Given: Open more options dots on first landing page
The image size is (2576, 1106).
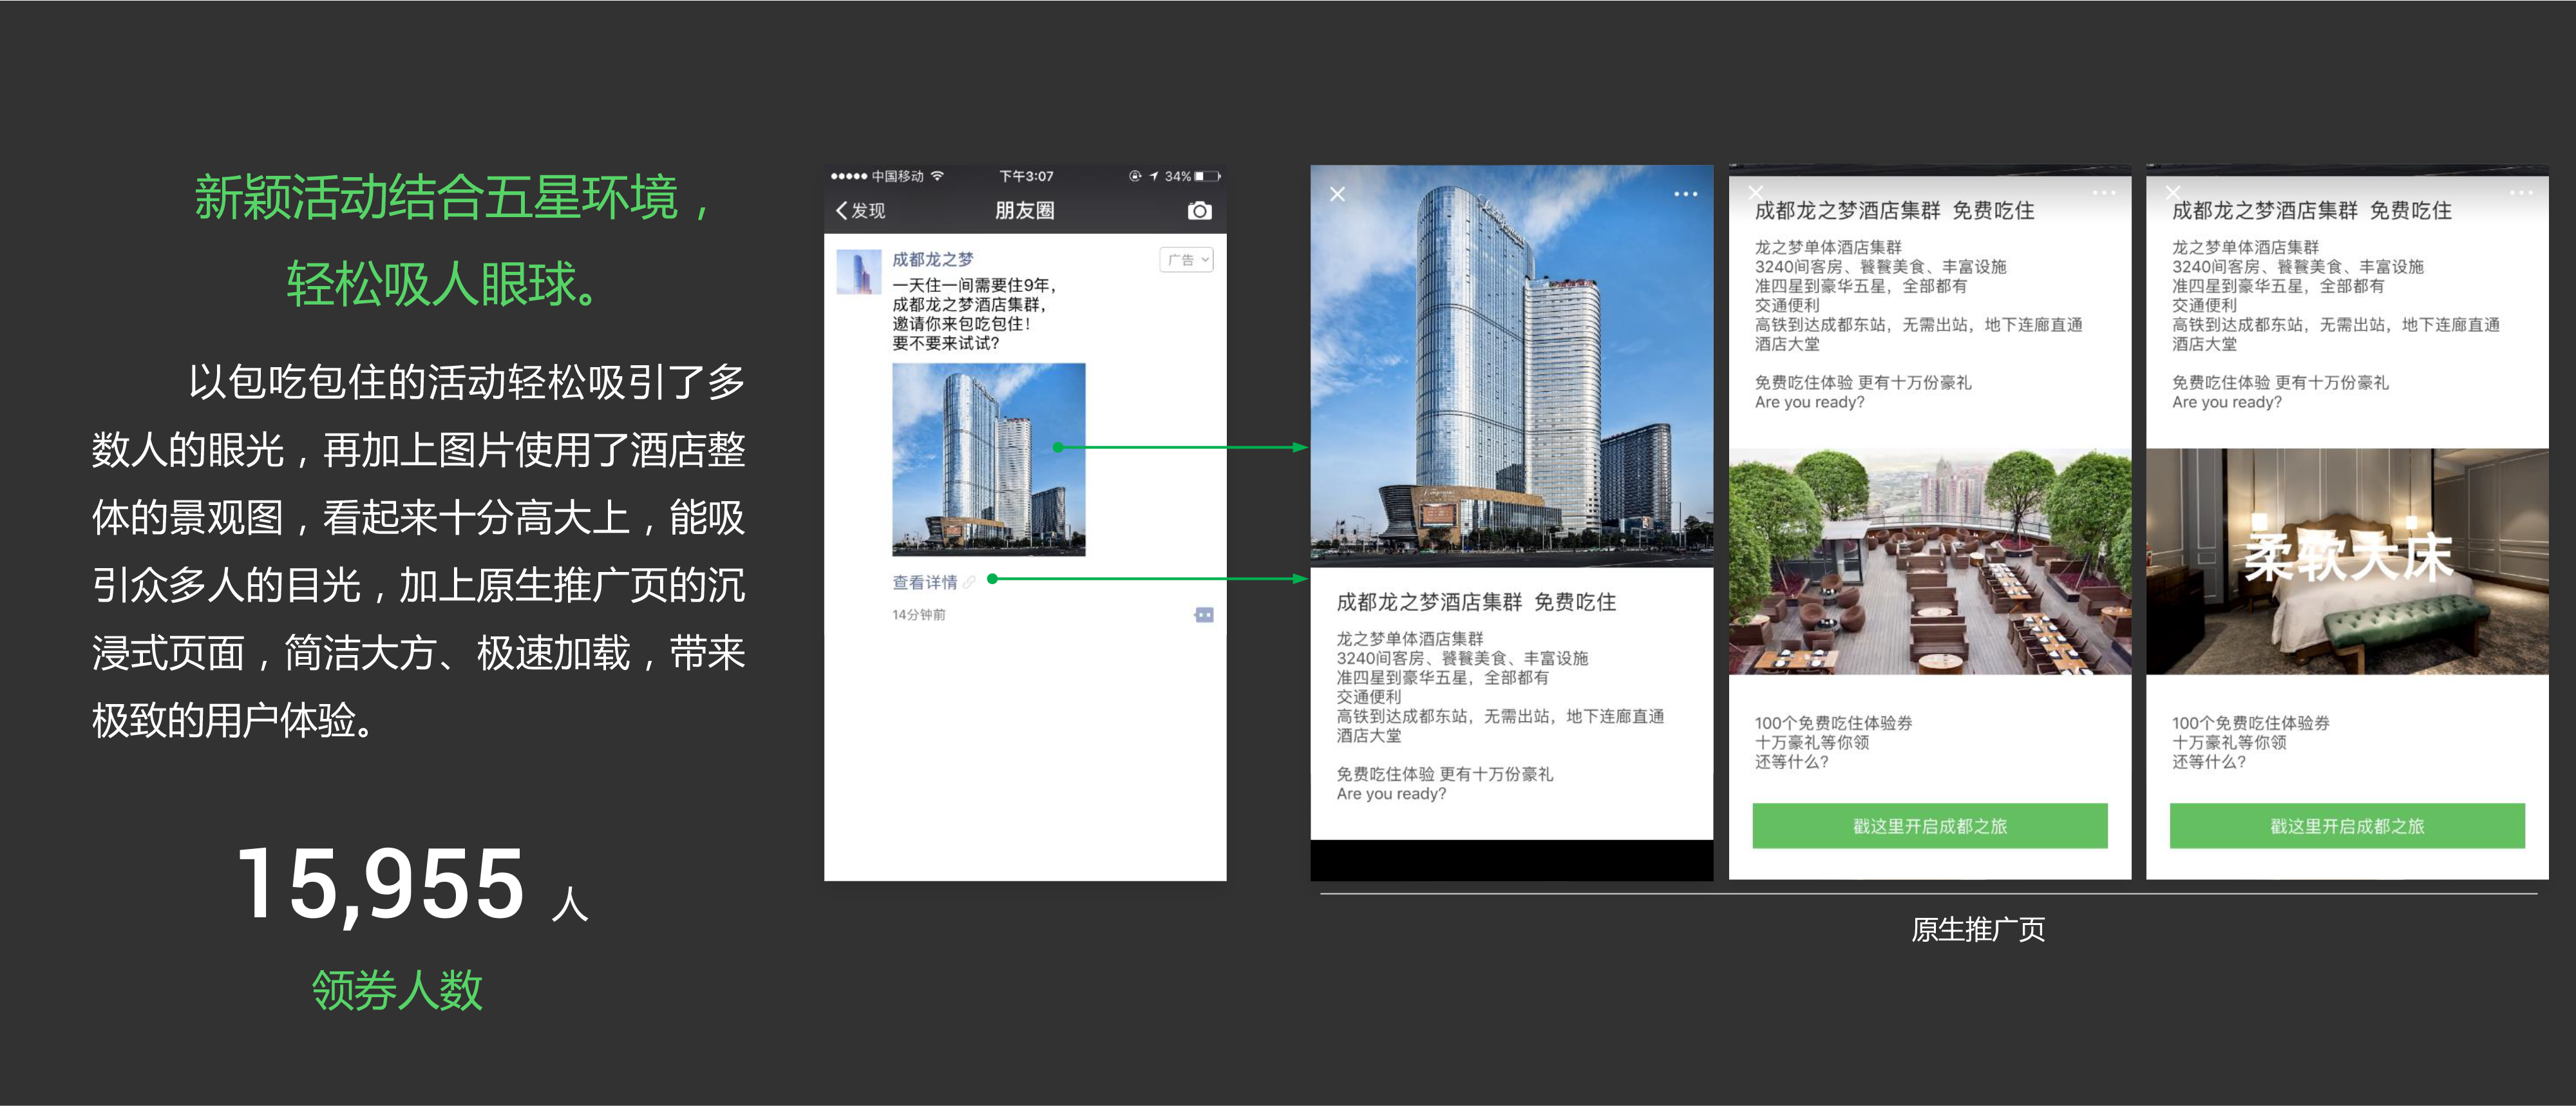Looking at the screenshot, I should (1685, 194).
